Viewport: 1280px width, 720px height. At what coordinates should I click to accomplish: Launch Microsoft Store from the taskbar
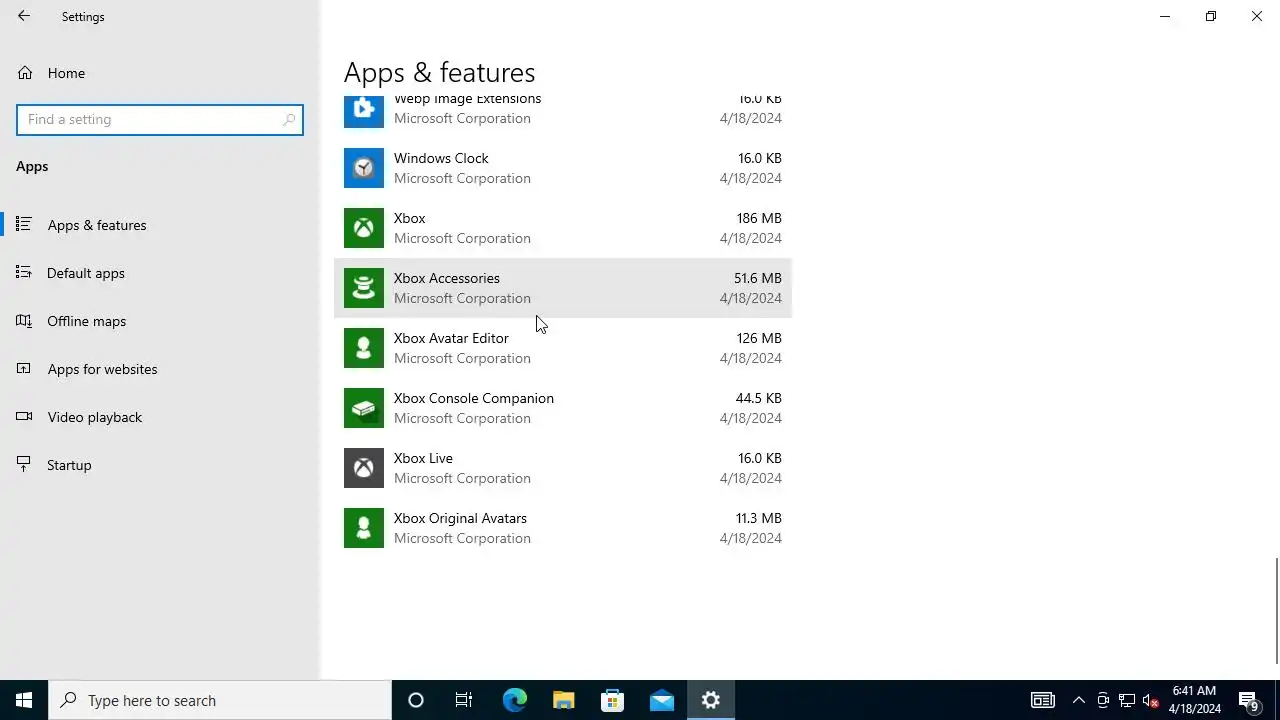[613, 700]
